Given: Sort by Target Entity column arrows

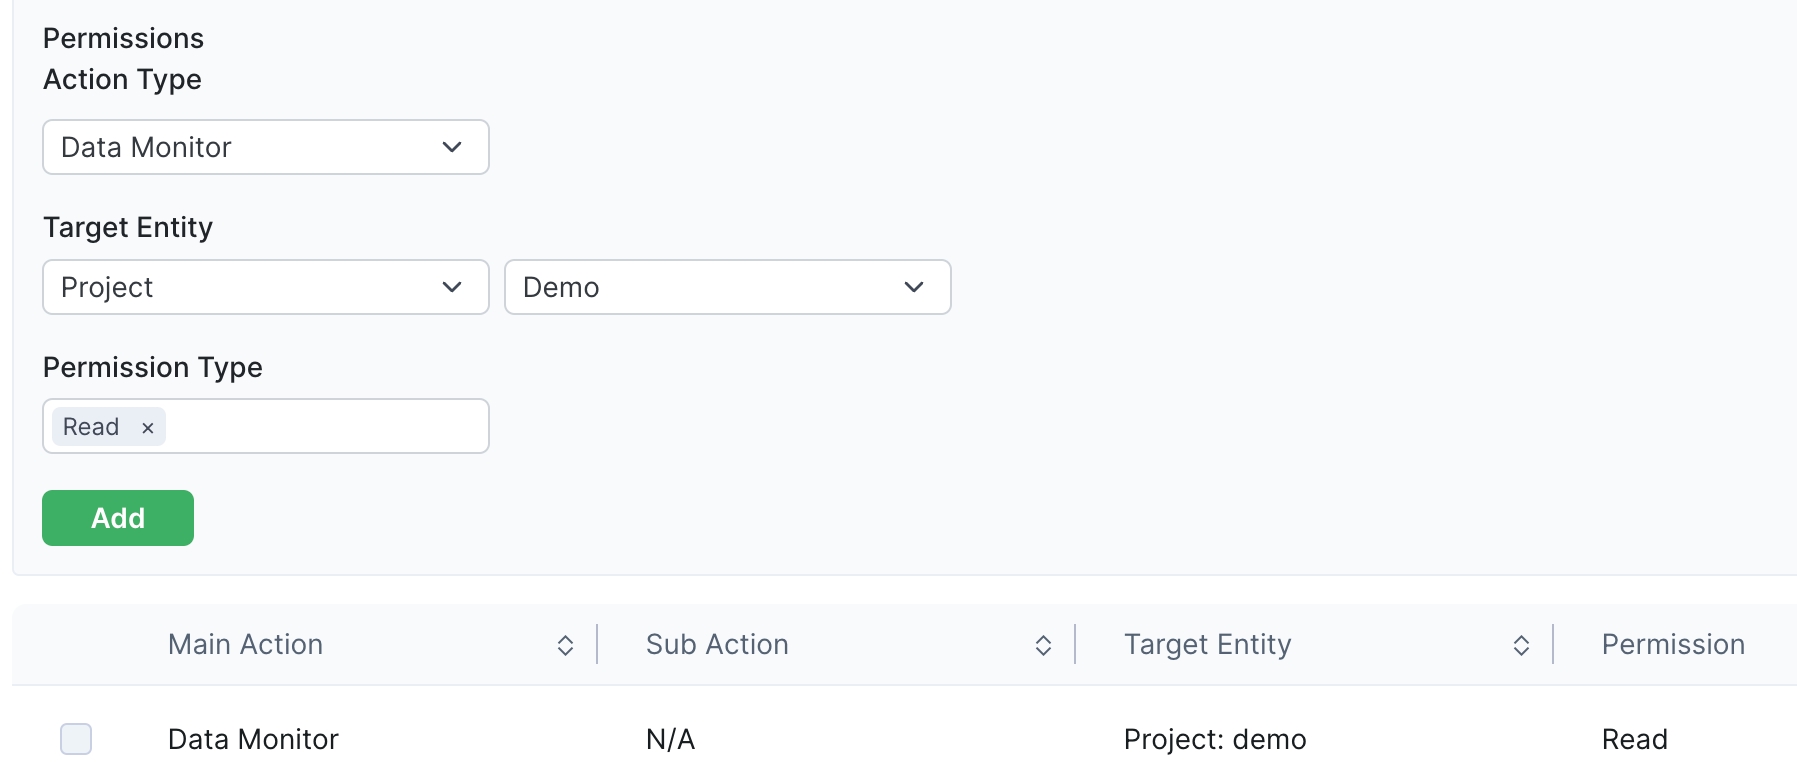Looking at the screenshot, I should [1521, 646].
